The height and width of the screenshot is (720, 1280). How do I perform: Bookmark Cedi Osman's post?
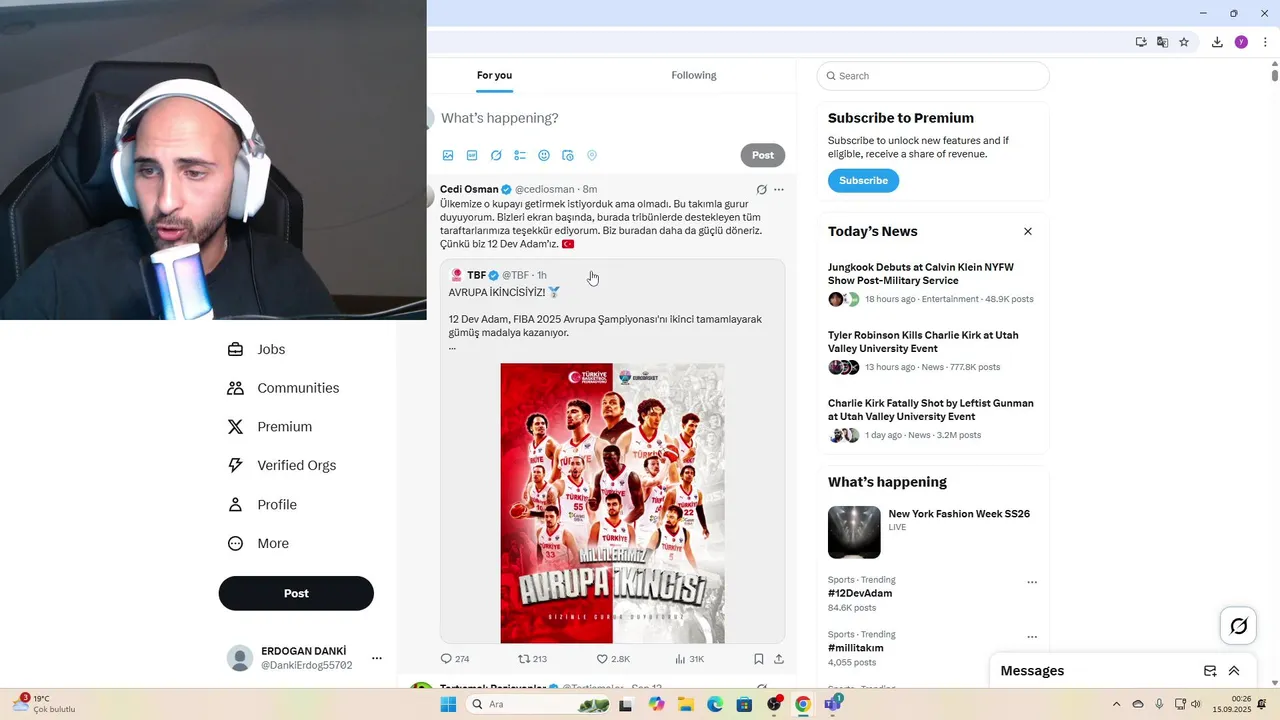point(759,659)
